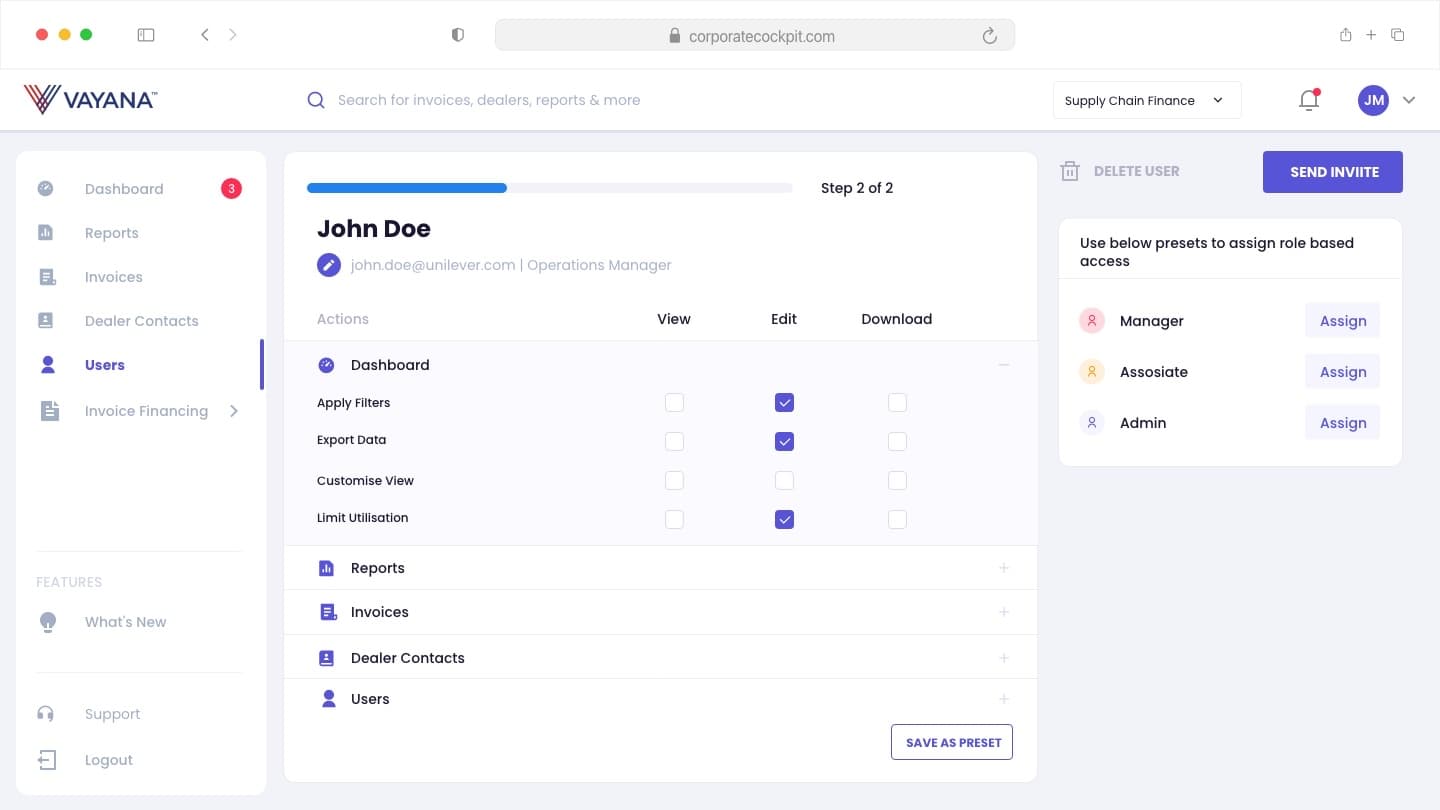The image size is (1440, 810).
Task: Uncheck Edit for Limit Utilisation
Action: tap(785, 519)
